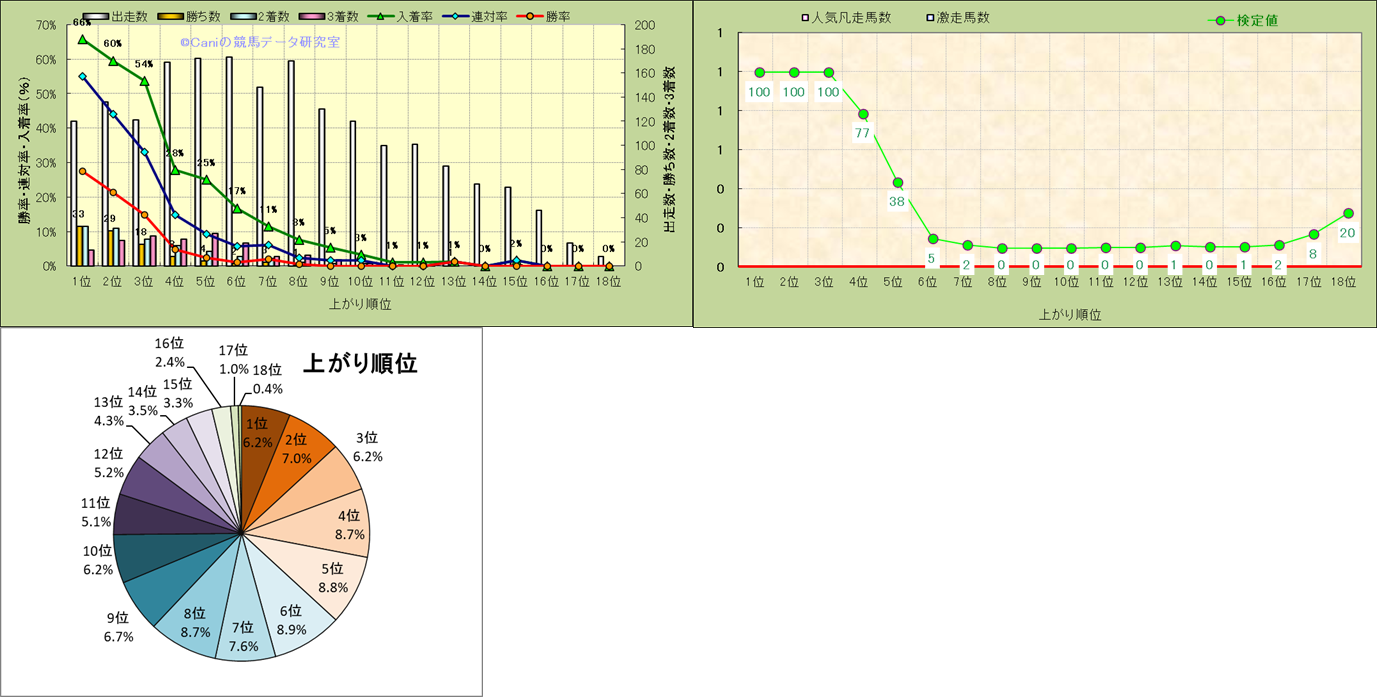Viewport: 1377px width, 697px height.
Task: Select the 18位 data point labeled 20
Action: tap(1348, 213)
